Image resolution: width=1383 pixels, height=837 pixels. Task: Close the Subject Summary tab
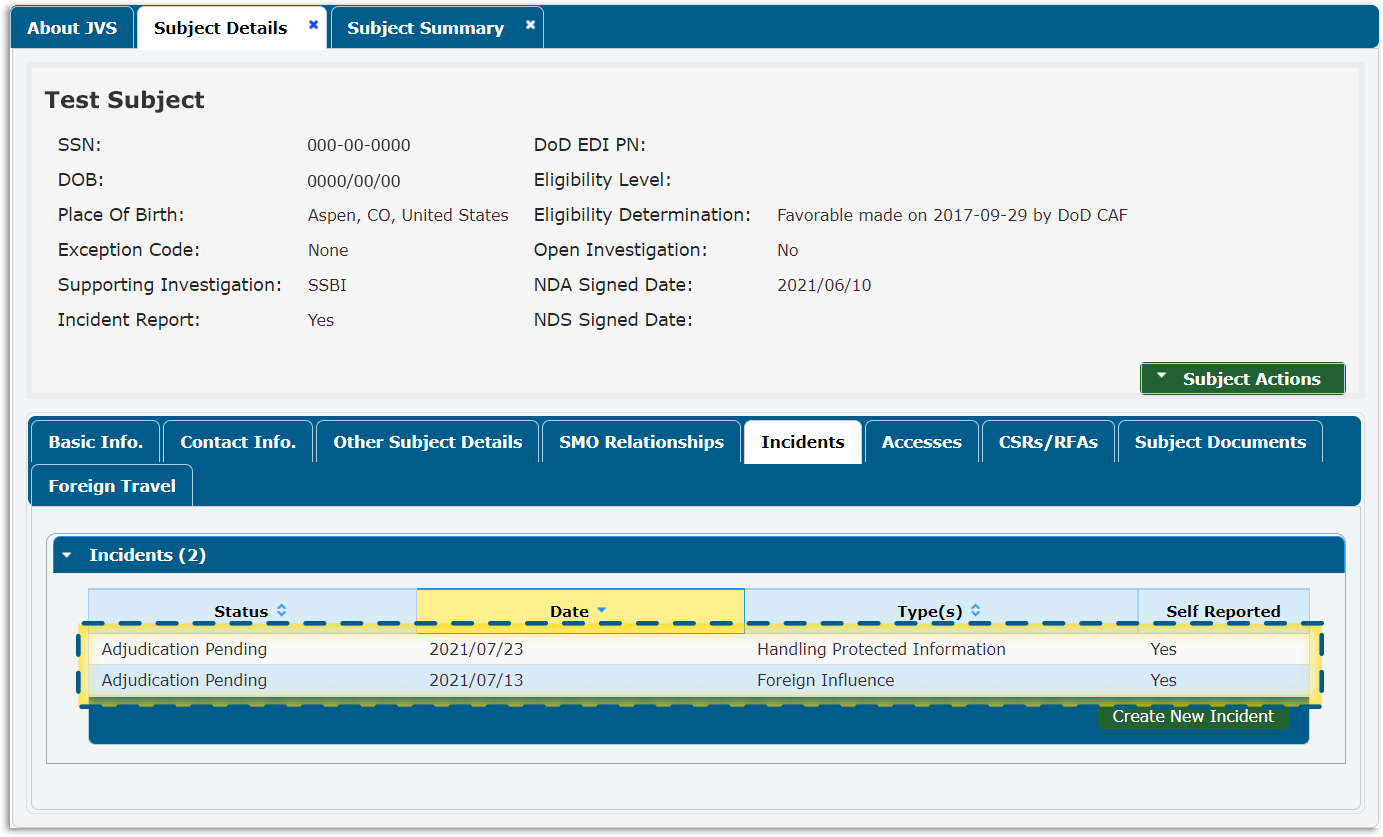(x=530, y=25)
